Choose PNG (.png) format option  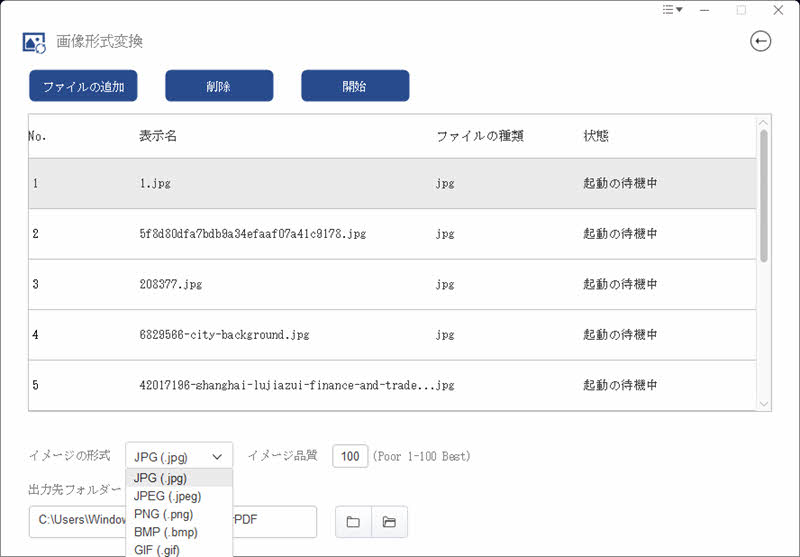coord(179,514)
